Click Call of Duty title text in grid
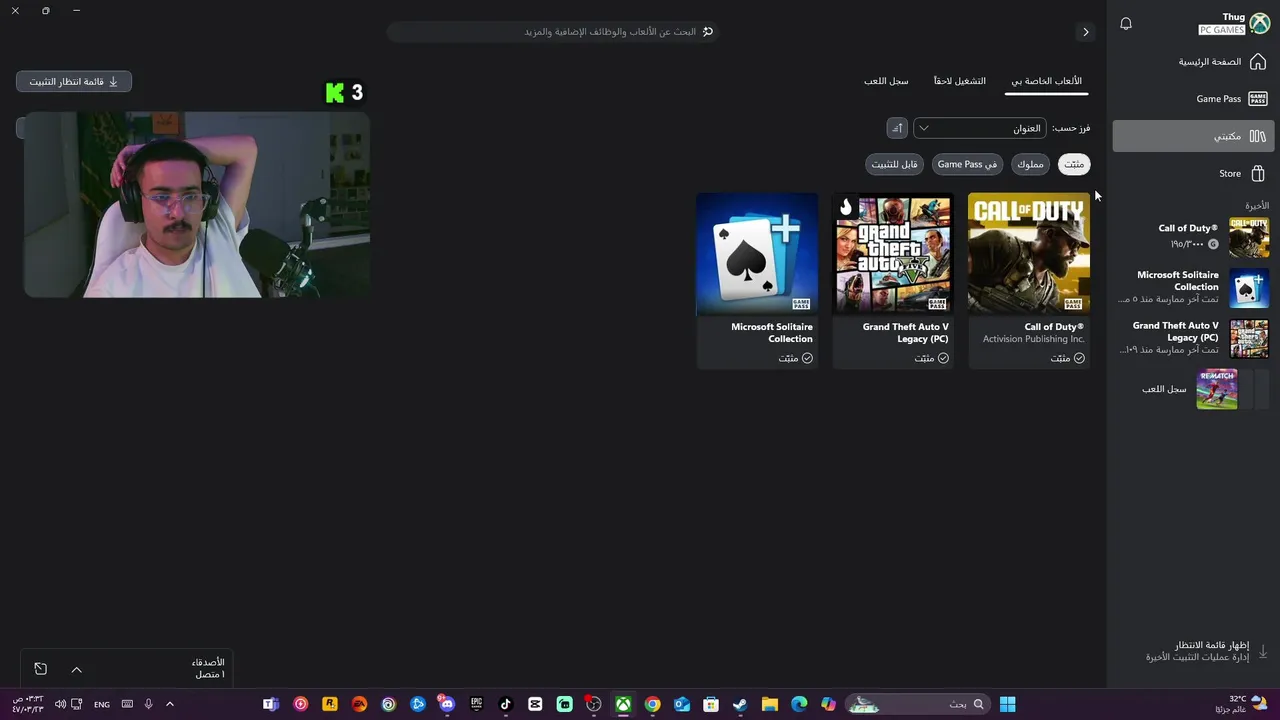Screen dimensions: 1280x720 [1054, 327]
